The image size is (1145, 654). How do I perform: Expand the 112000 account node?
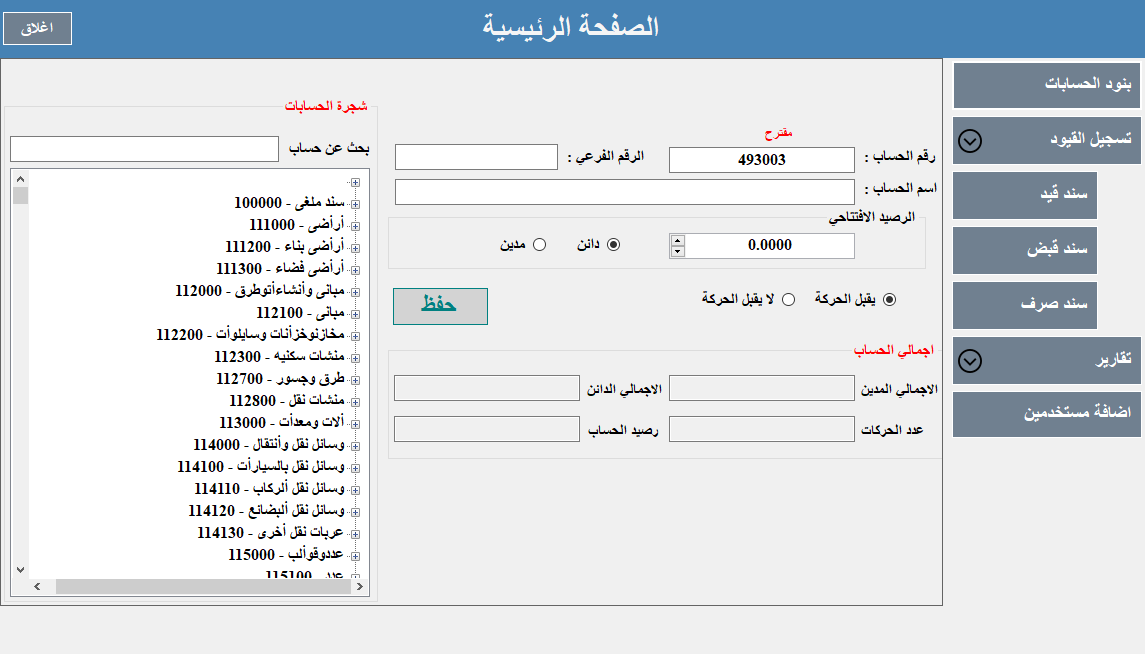[x=355, y=292]
